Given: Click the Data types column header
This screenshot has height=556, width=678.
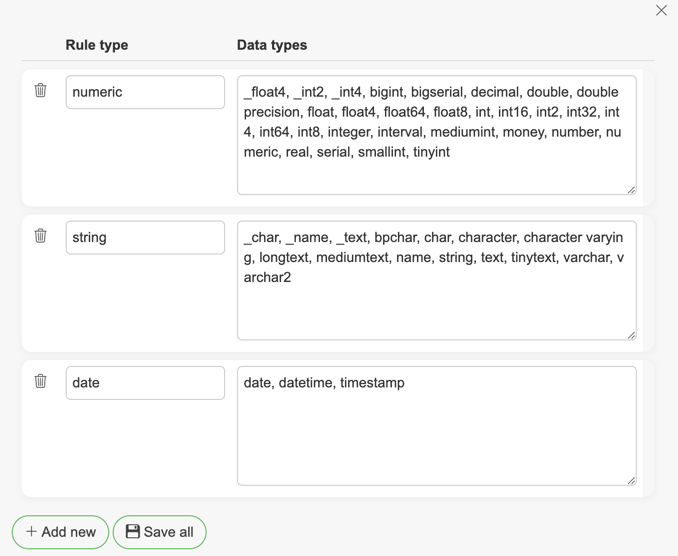Looking at the screenshot, I should (x=272, y=45).
